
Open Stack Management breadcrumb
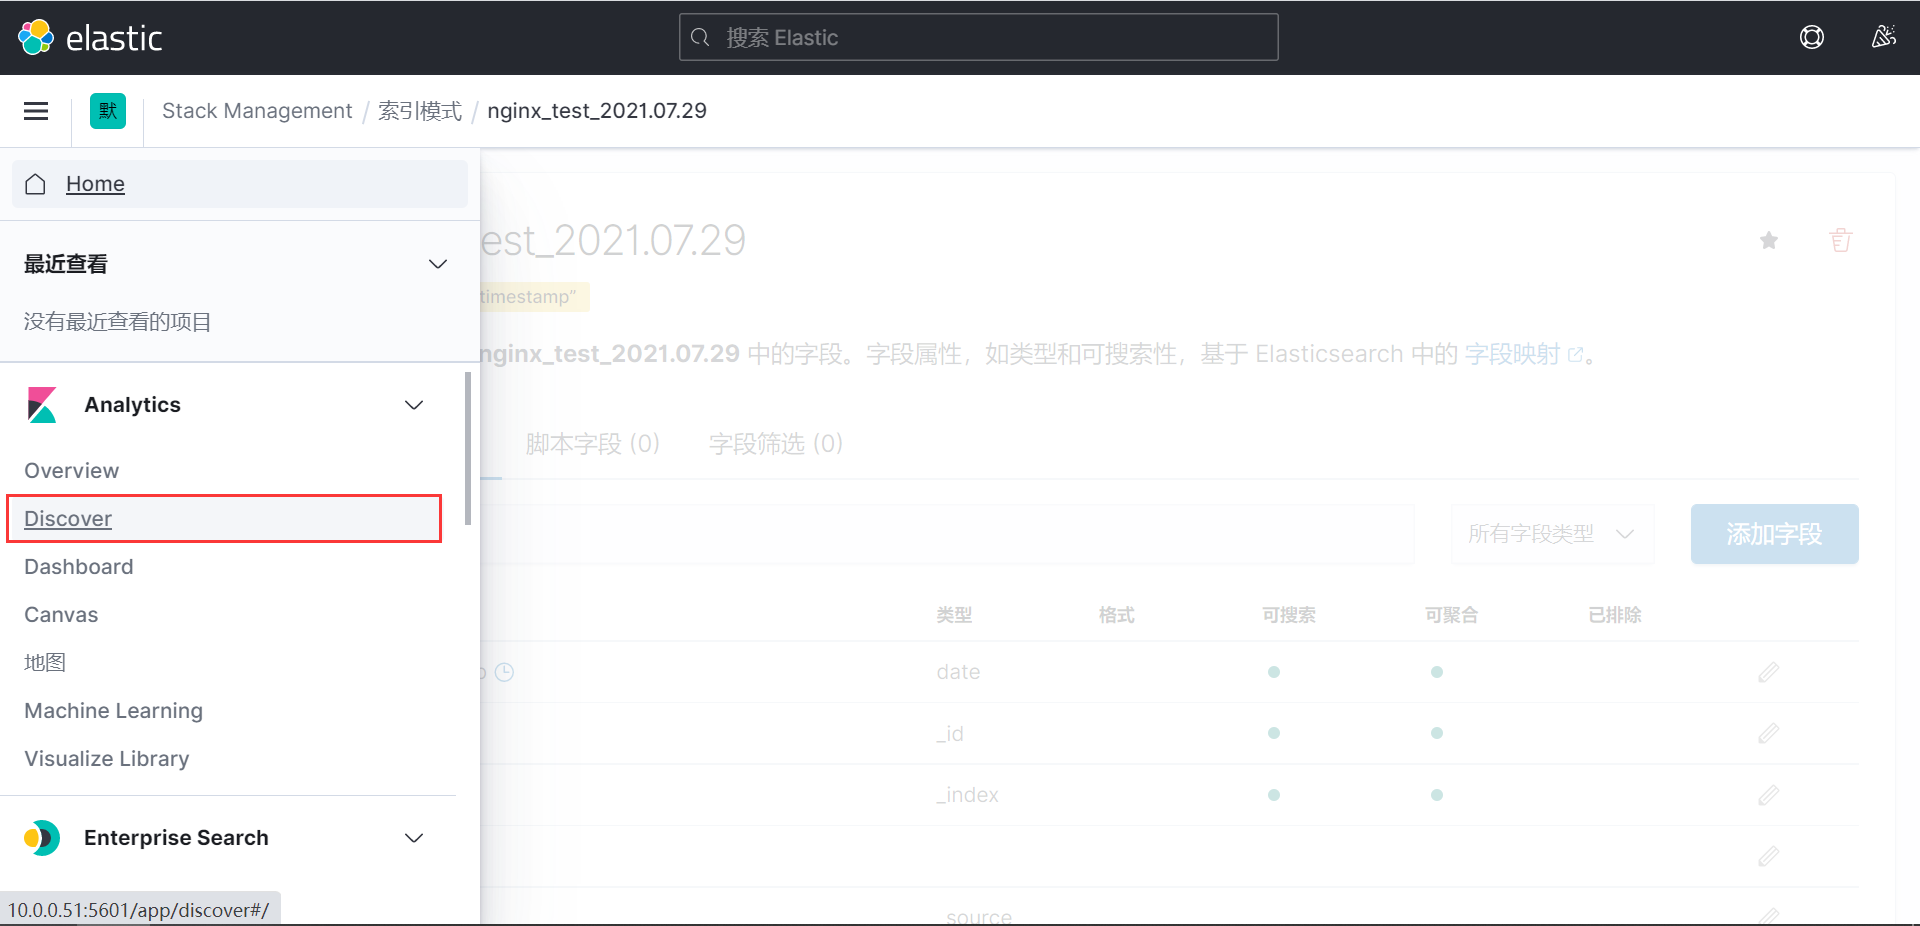coord(257,111)
